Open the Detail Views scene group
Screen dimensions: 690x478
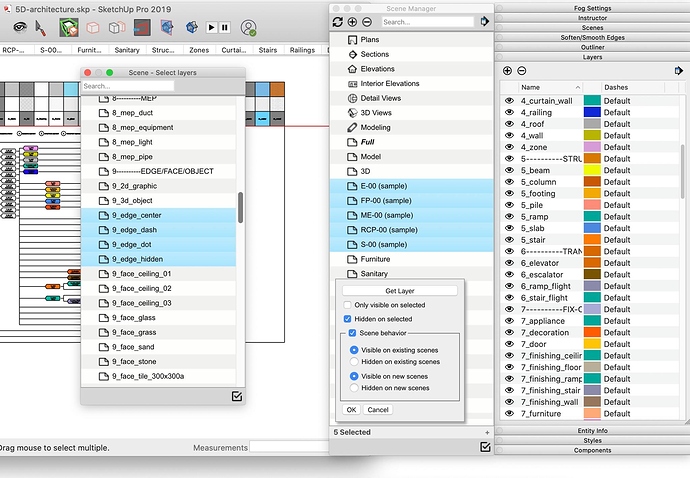pyautogui.click(x=411, y=98)
